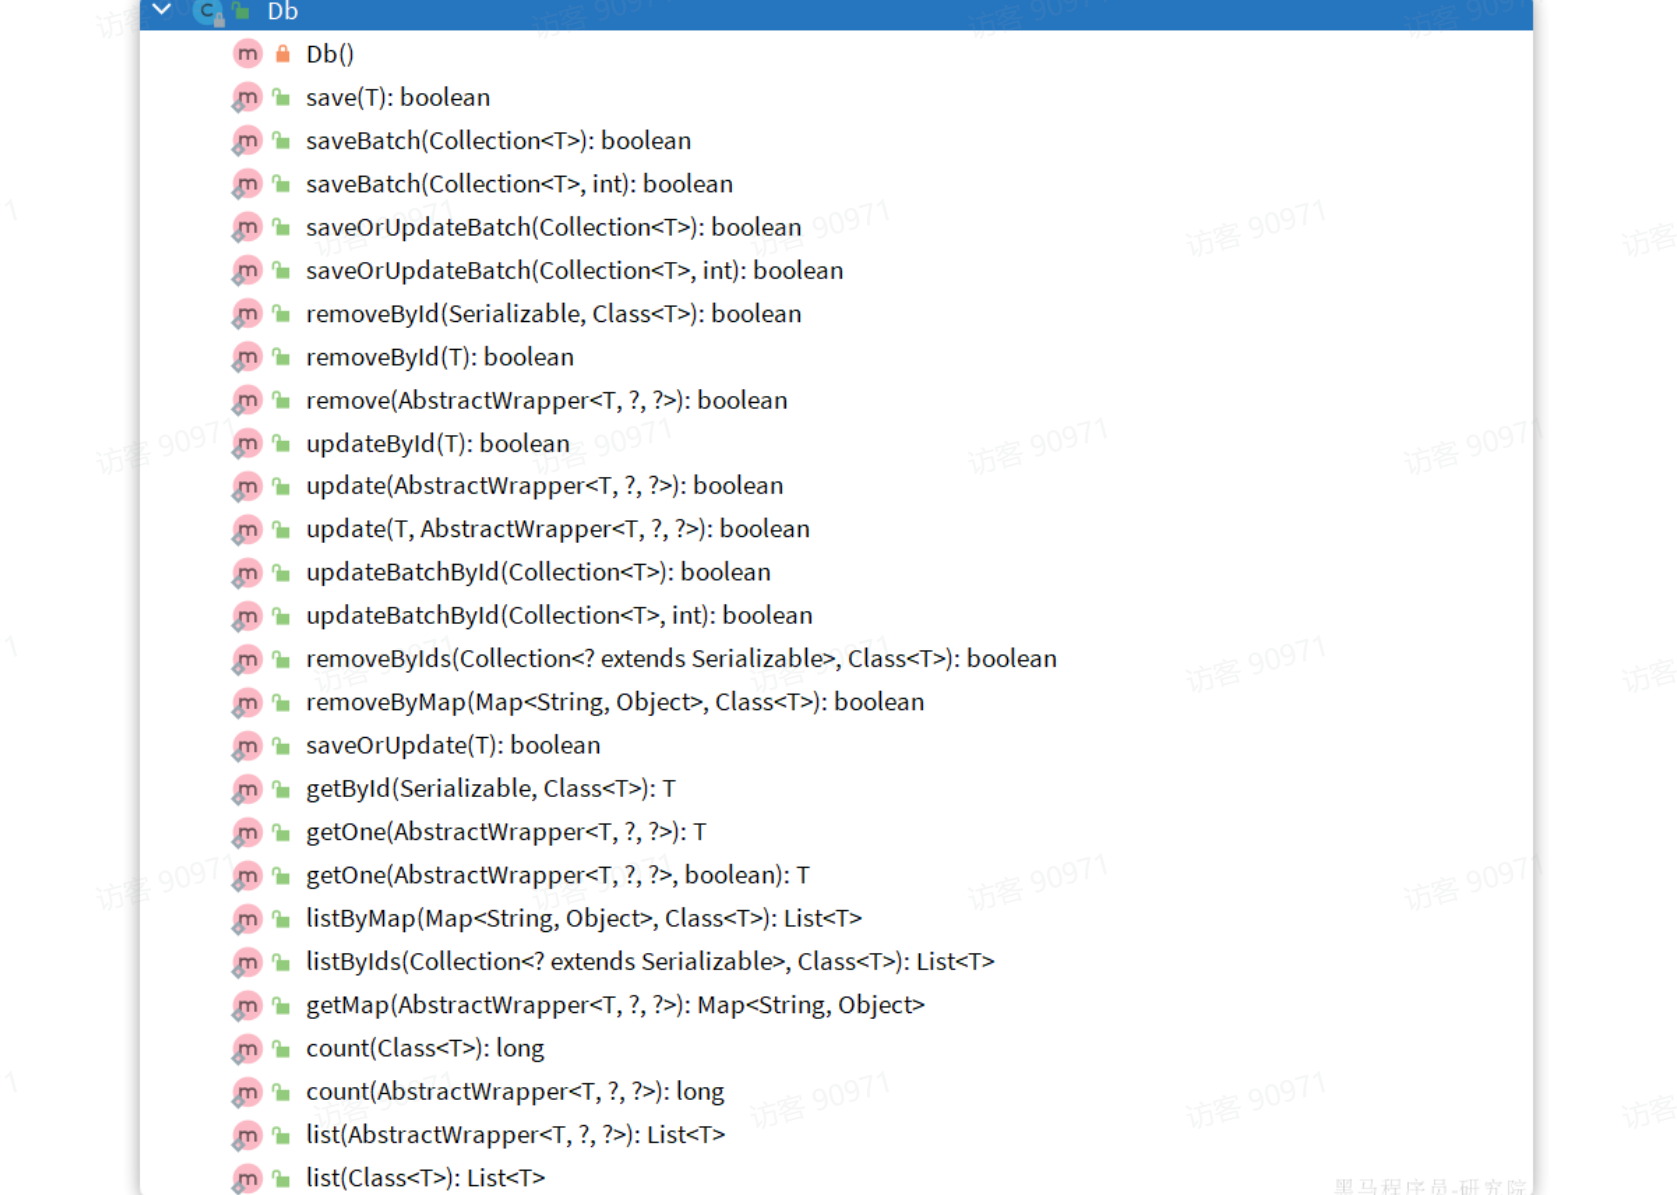Screen dimensions: 1677x1195
Task: Click the method icon of getById method
Action: click(247, 789)
